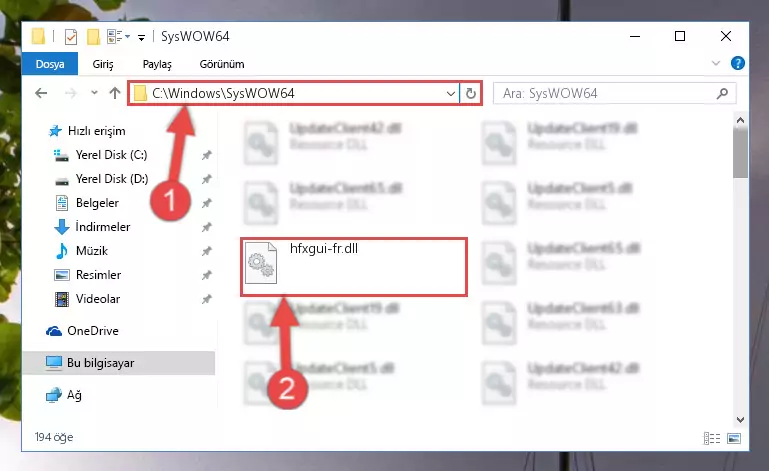Click the vertical scrollbar thumb

pyautogui.click(x=740, y=154)
